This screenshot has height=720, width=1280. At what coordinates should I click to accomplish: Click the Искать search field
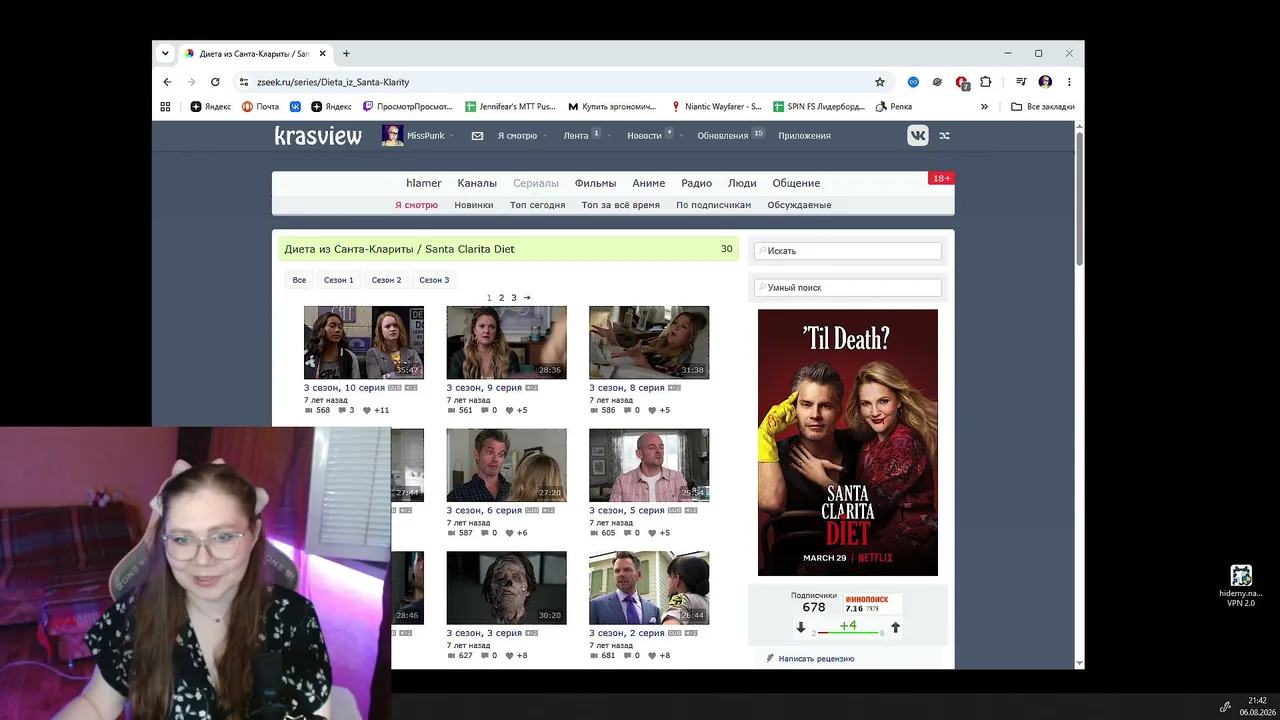click(x=848, y=251)
